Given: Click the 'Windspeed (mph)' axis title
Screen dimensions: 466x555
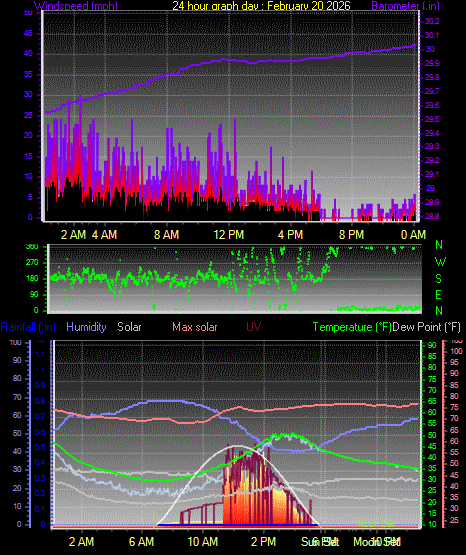Looking at the screenshot, I should (x=75, y=5).
